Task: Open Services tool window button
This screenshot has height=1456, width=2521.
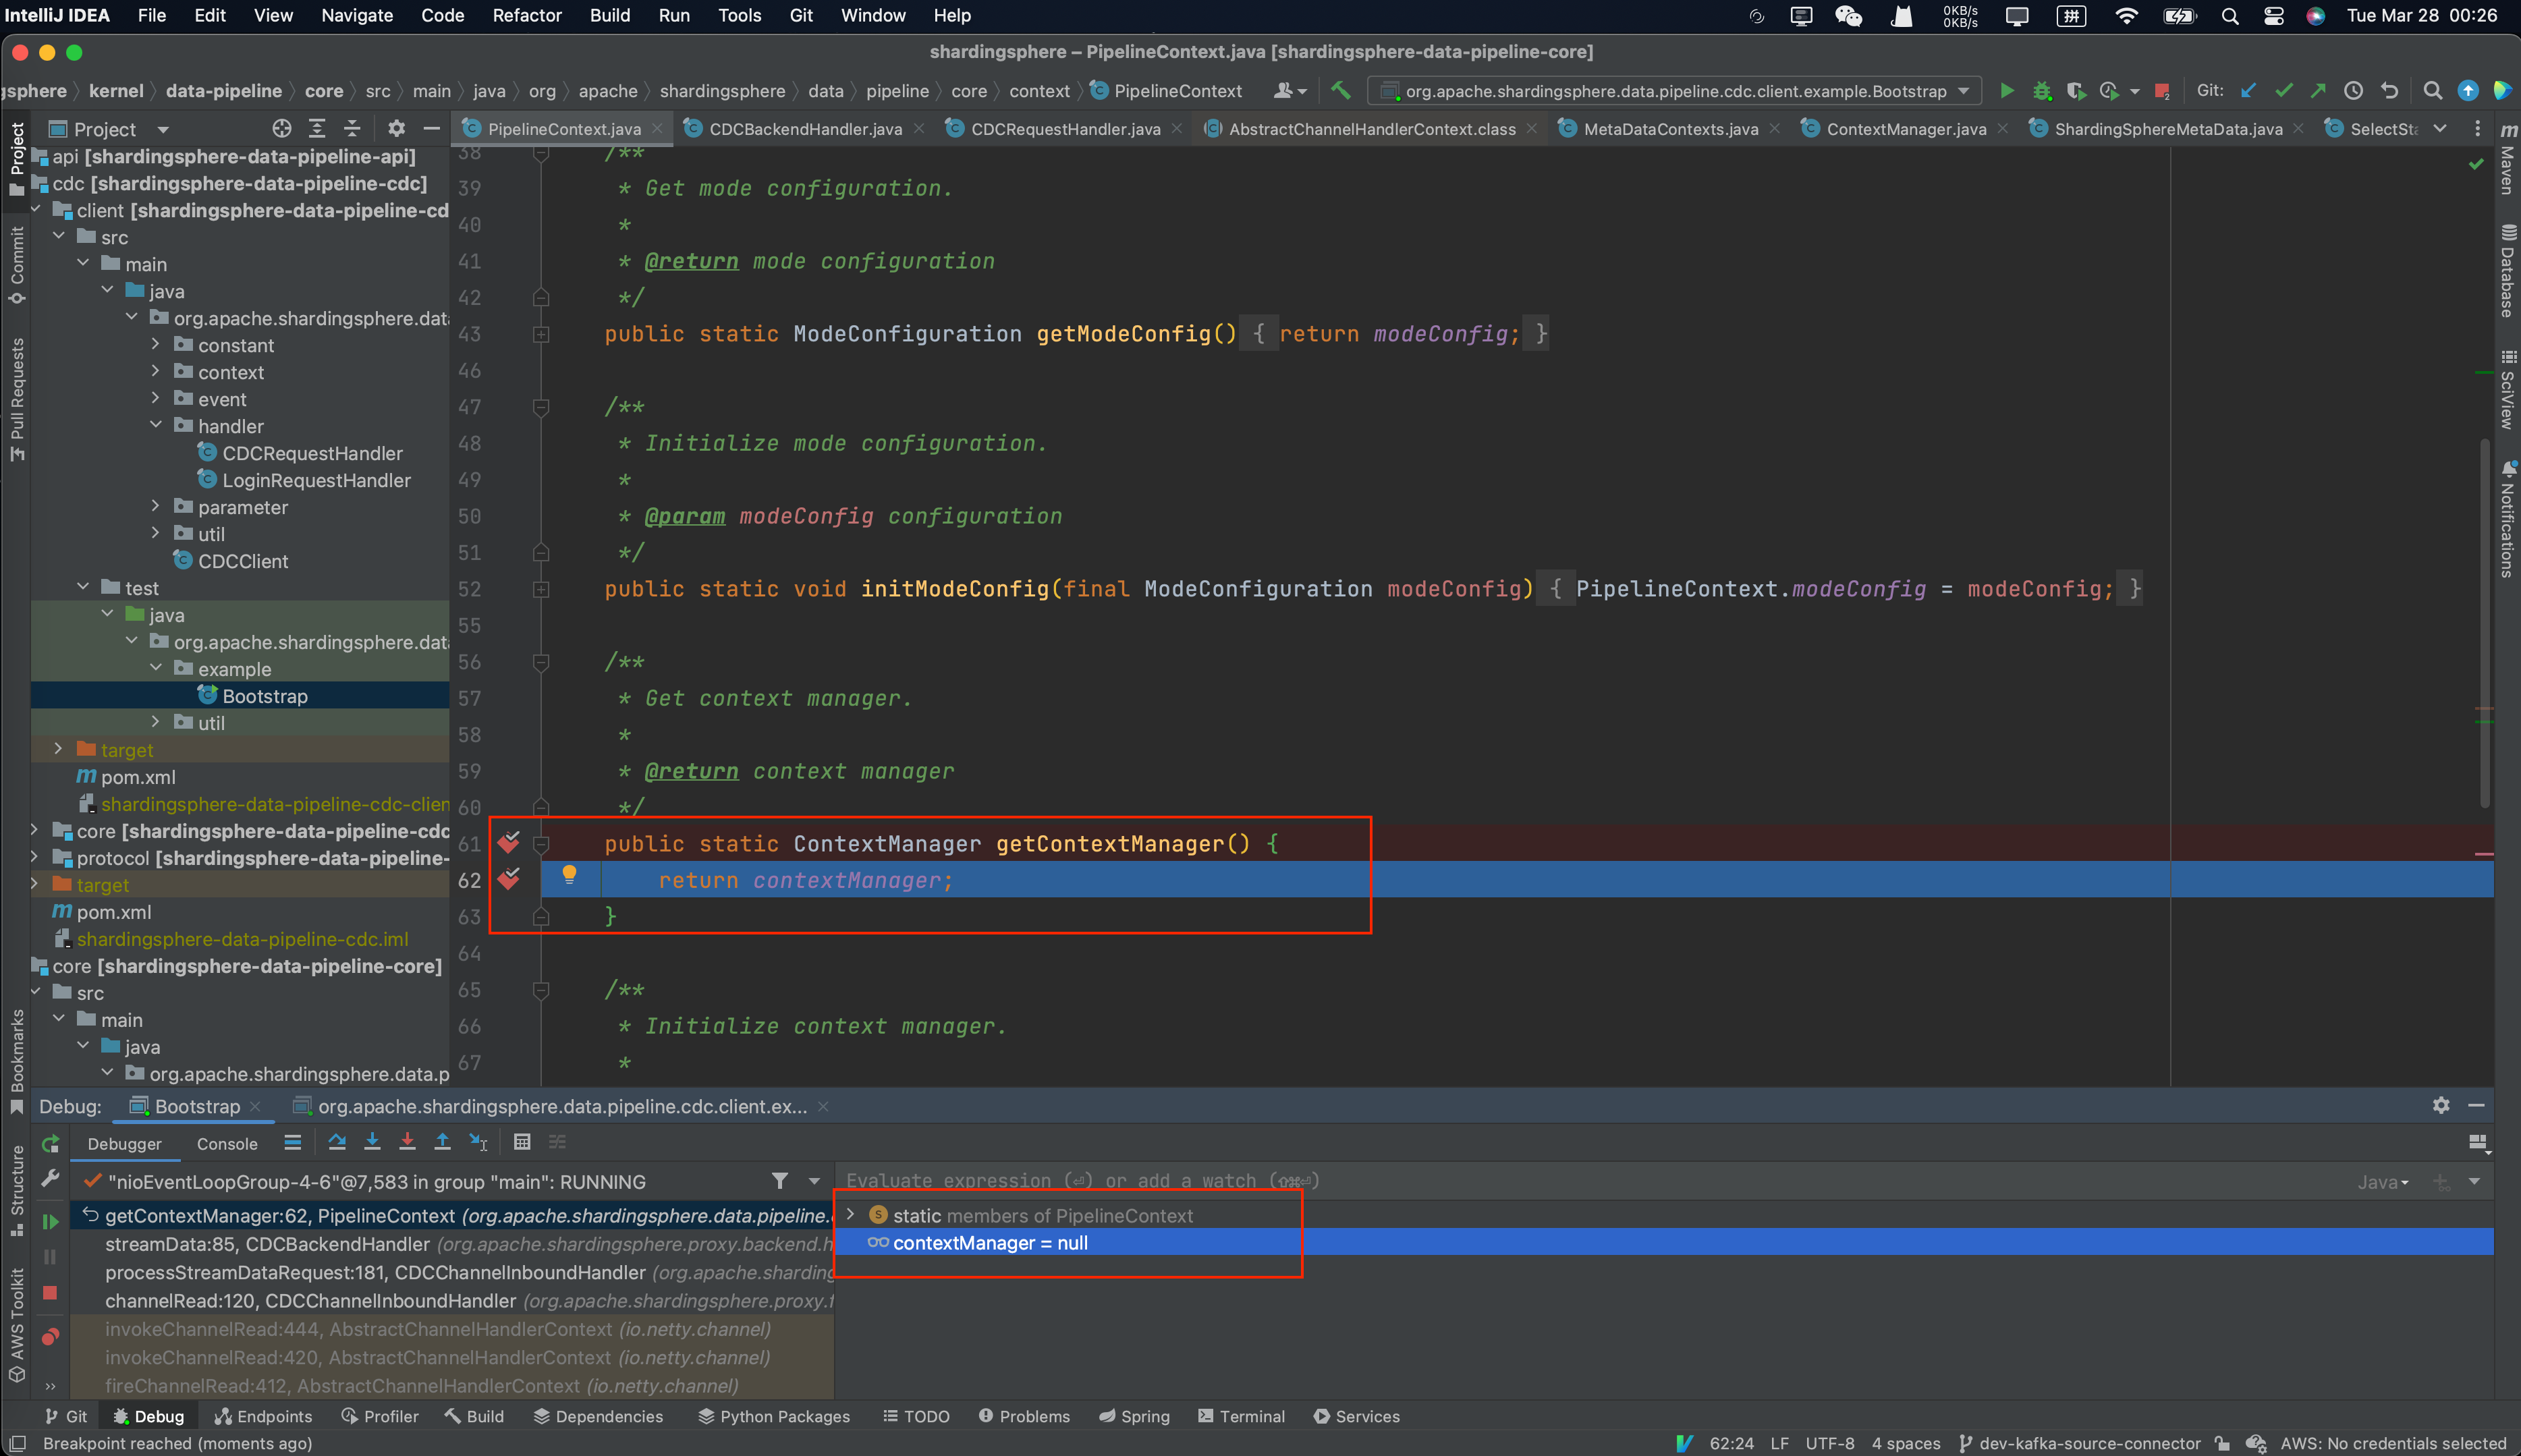Action: coord(1357,1416)
